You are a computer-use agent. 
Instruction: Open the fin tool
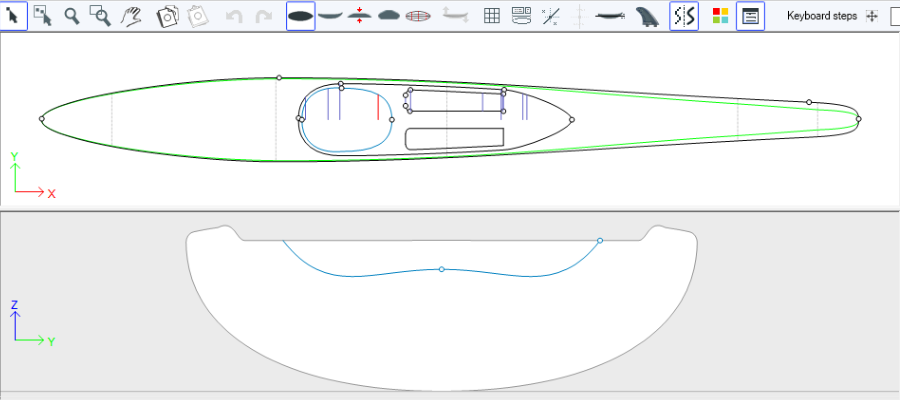point(647,17)
